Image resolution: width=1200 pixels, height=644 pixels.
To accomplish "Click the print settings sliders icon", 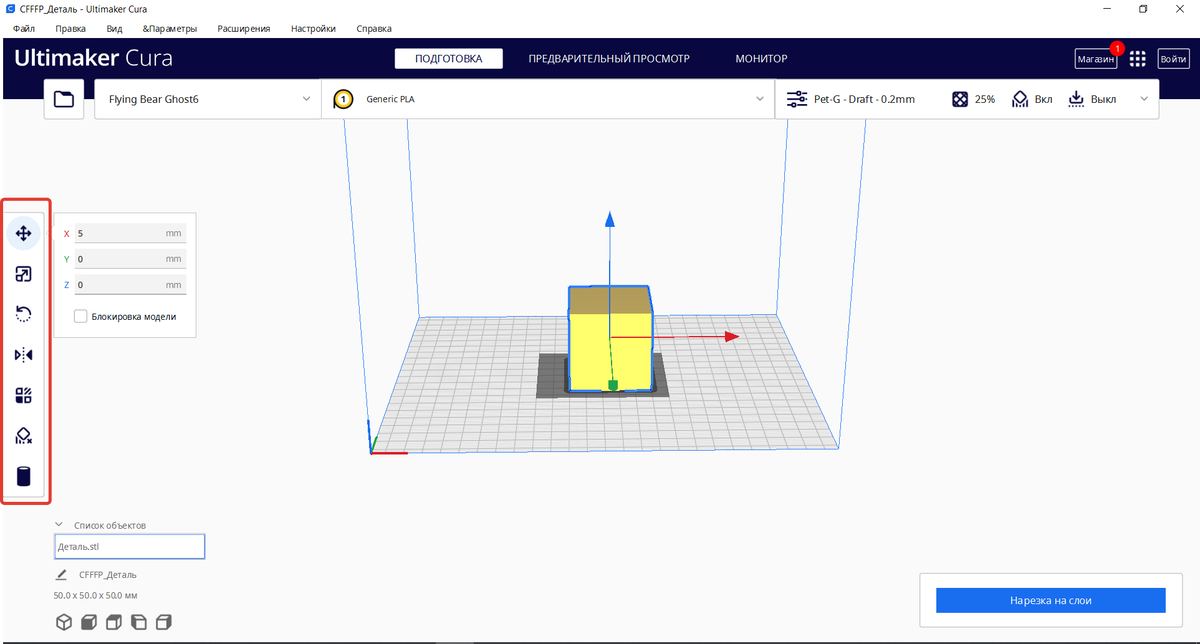I will click(x=797, y=99).
